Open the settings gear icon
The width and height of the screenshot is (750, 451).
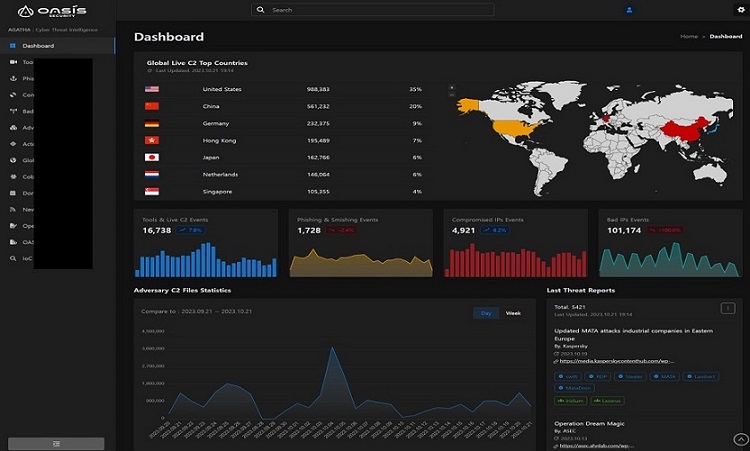click(x=741, y=10)
